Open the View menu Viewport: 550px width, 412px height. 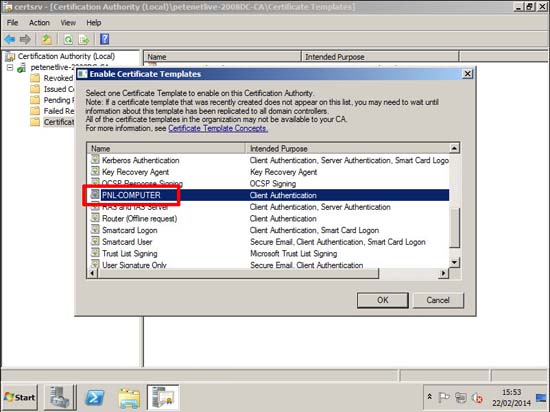pyautogui.click(x=68, y=23)
